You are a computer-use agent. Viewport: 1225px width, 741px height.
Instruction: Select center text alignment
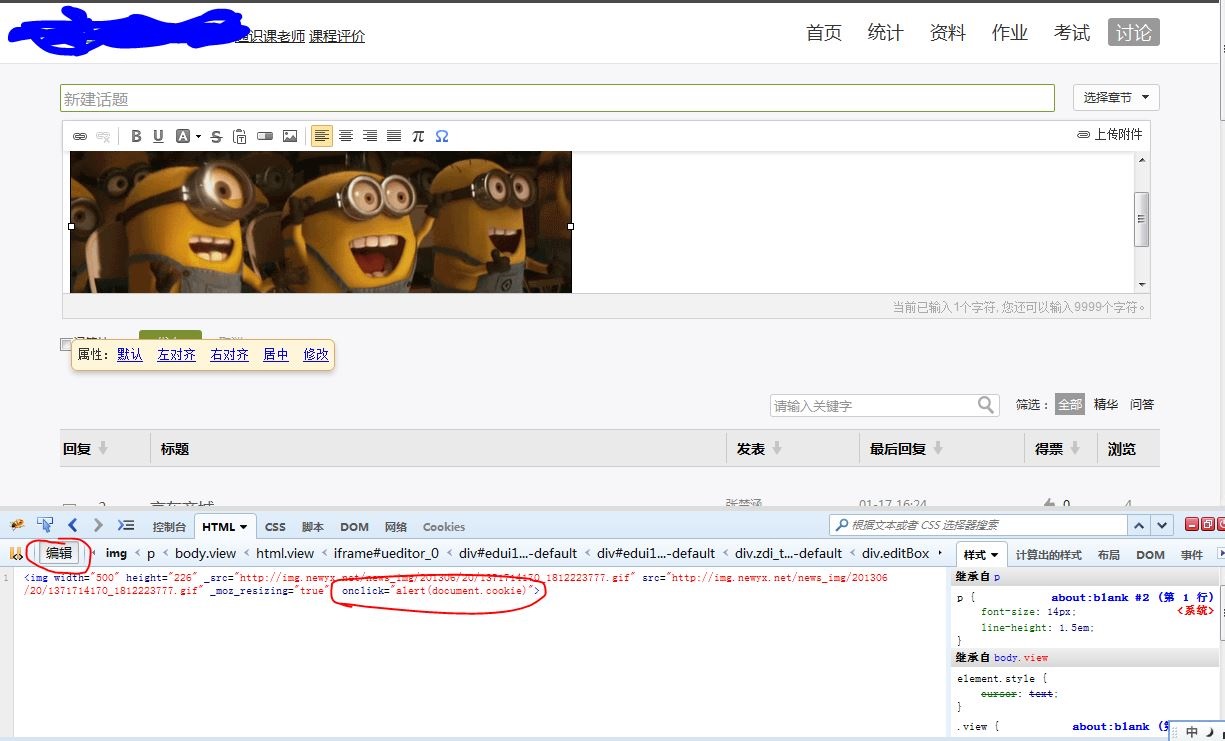(x=346, y=136)
